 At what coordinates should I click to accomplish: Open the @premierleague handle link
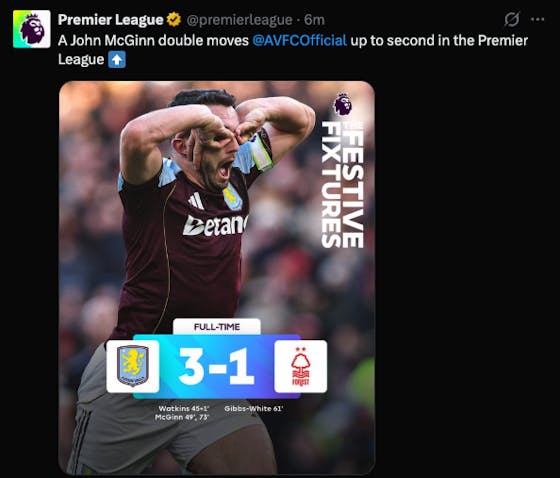(x=239, y=20)
